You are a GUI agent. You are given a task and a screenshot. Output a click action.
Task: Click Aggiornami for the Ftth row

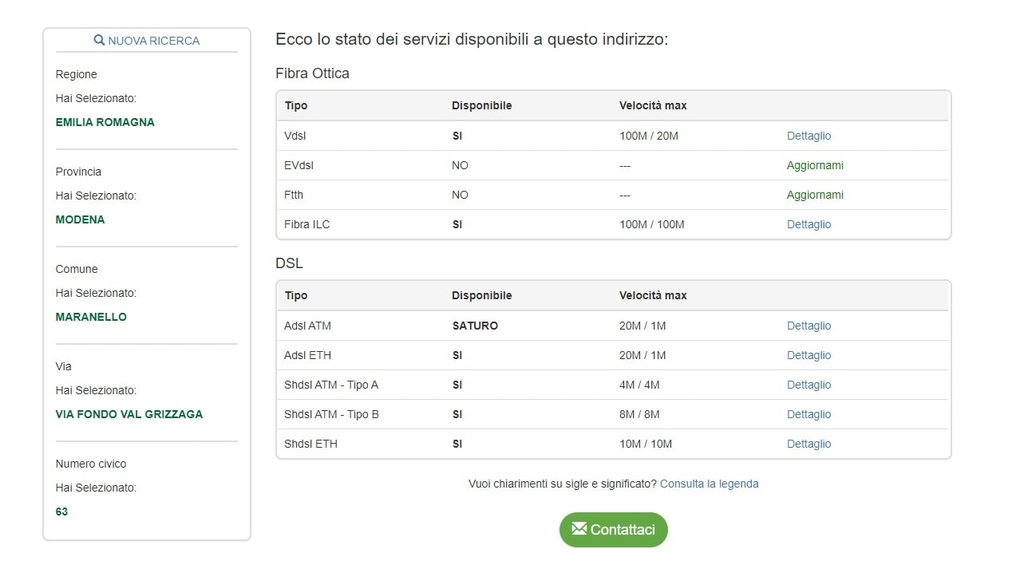[815, 195]
